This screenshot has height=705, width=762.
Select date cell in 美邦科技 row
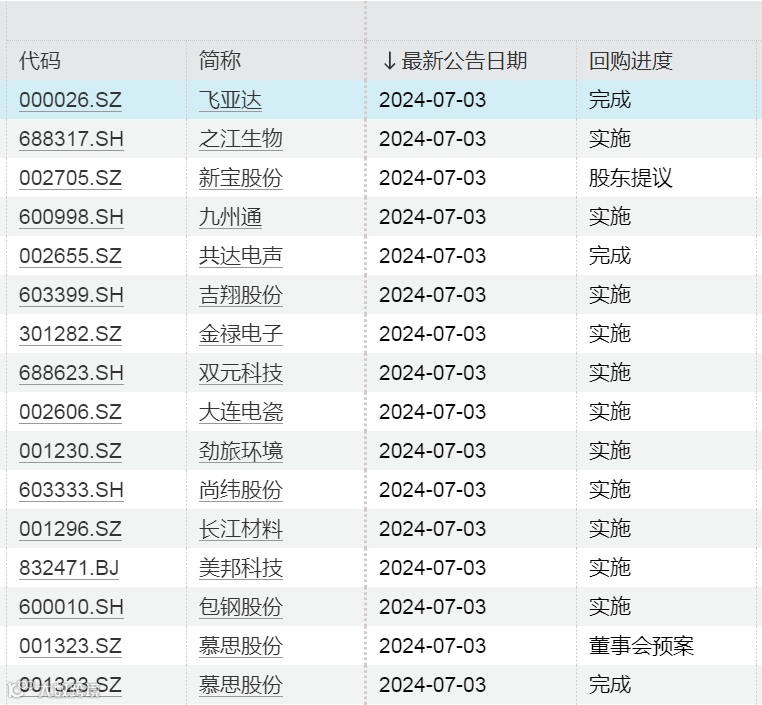[x=433, y=568]
